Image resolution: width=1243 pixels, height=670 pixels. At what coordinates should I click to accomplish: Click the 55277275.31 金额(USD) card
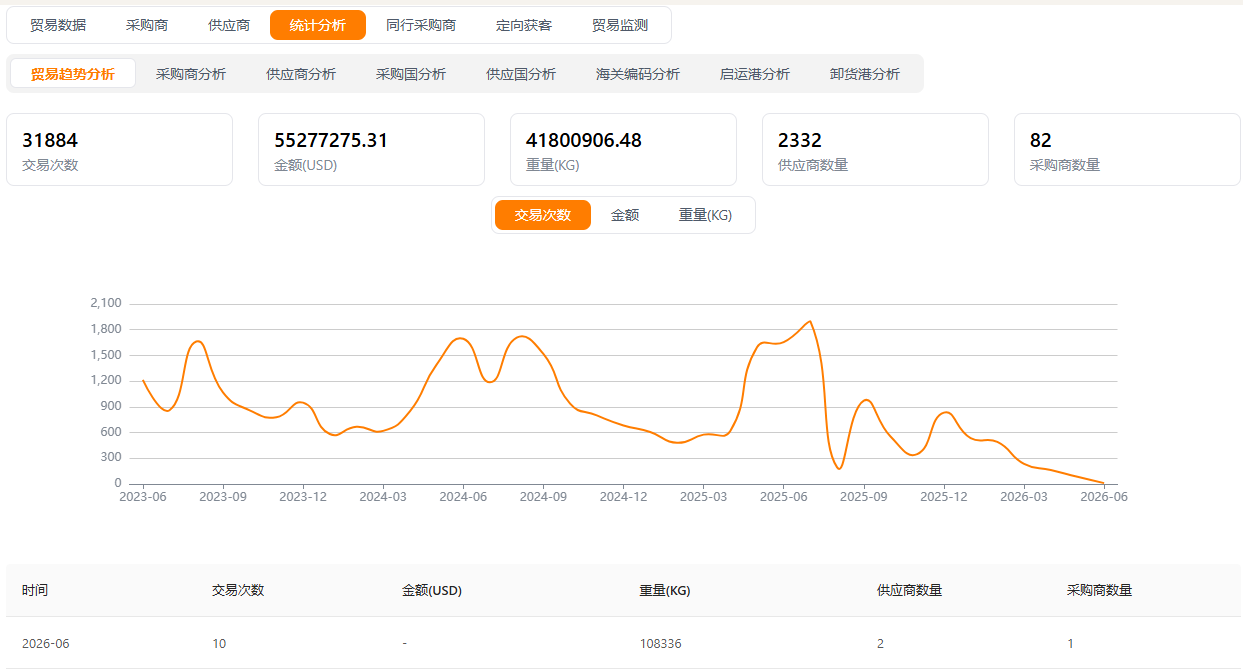(x=371, y=149)
